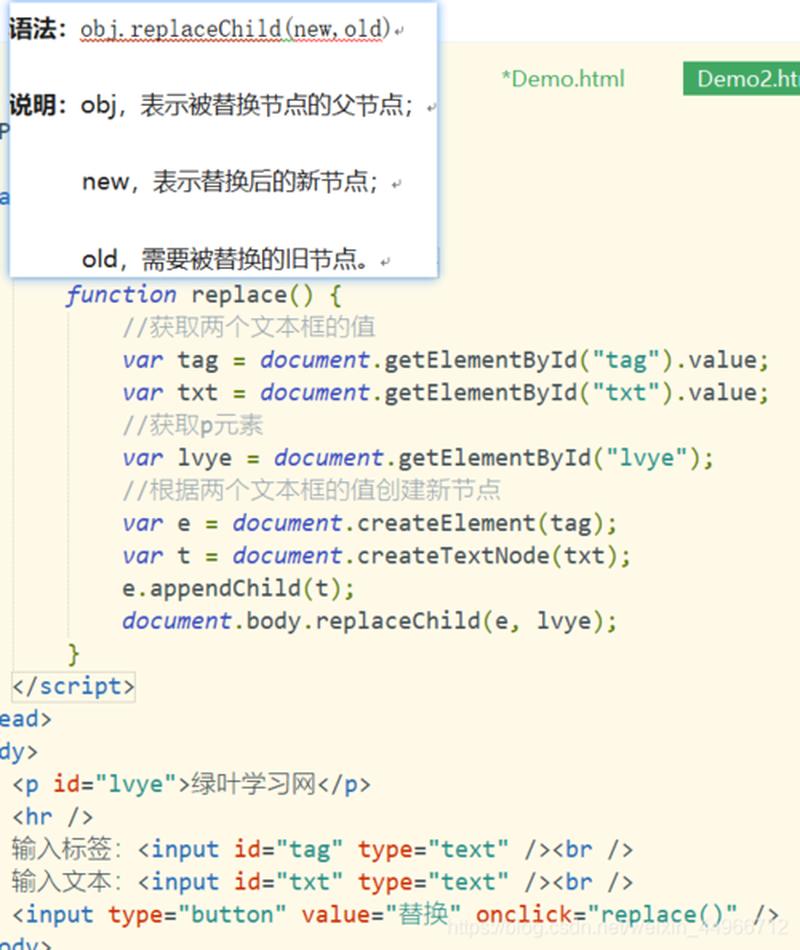Click the popup line 'obj, 表示被替换节点的父节点'
This screenshot has height=950, width=800.
click(x=246, y=105)
